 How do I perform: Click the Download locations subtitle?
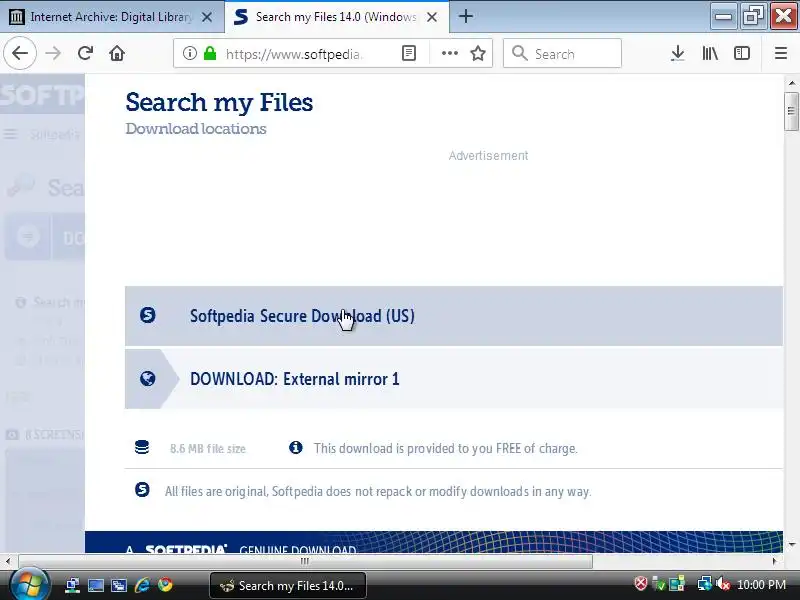(196, 129)
